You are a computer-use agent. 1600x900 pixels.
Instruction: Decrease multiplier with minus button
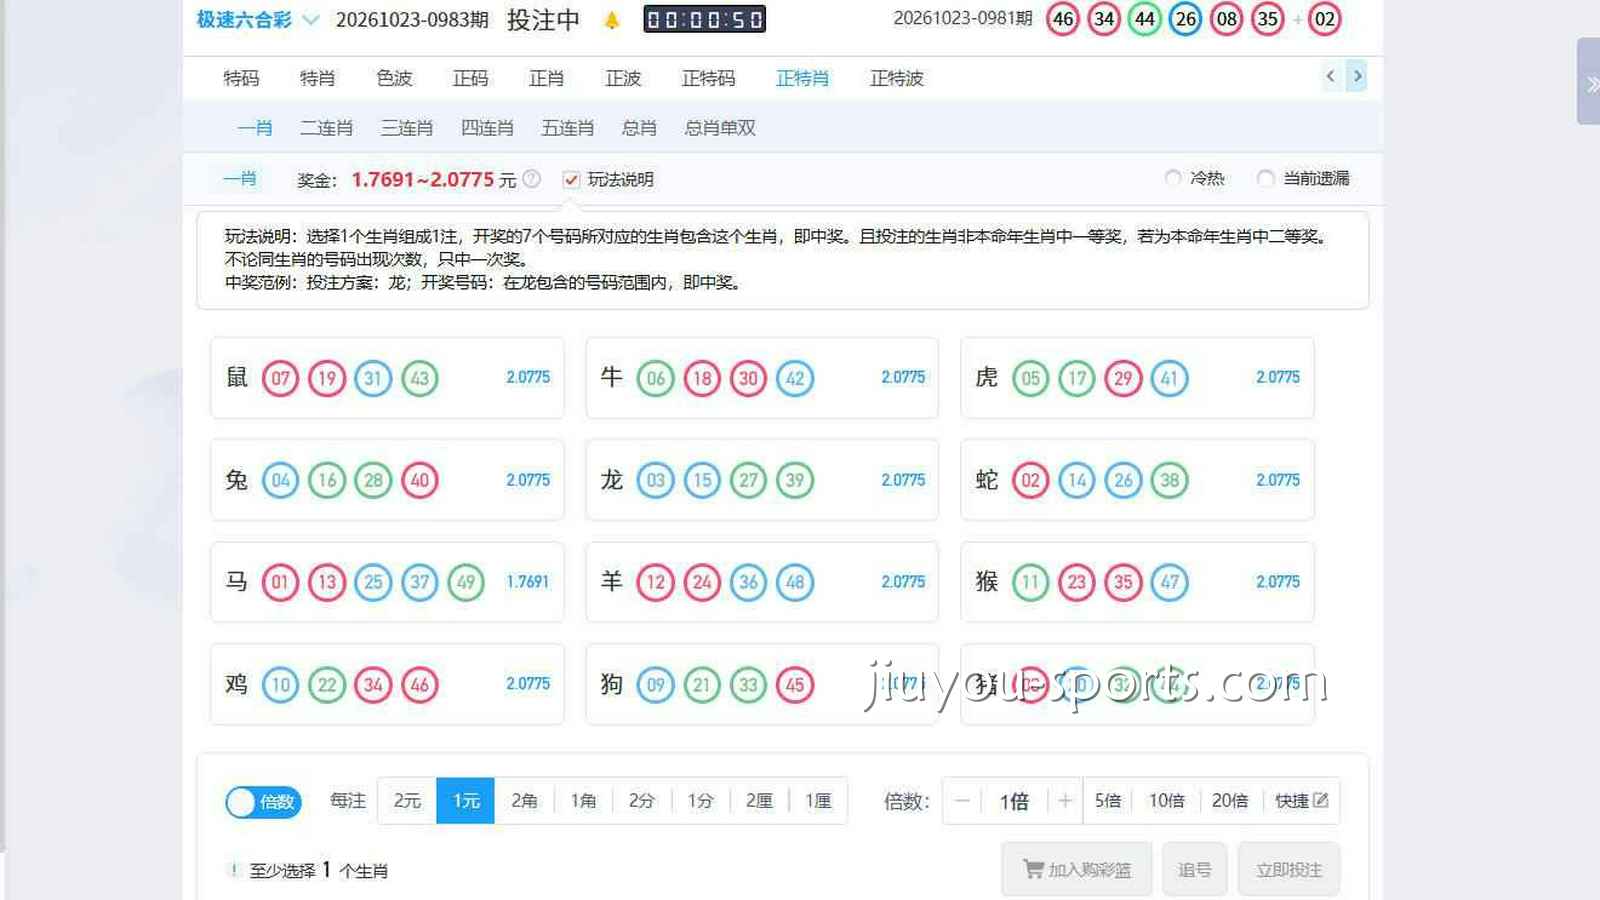(x=962, y=801)
